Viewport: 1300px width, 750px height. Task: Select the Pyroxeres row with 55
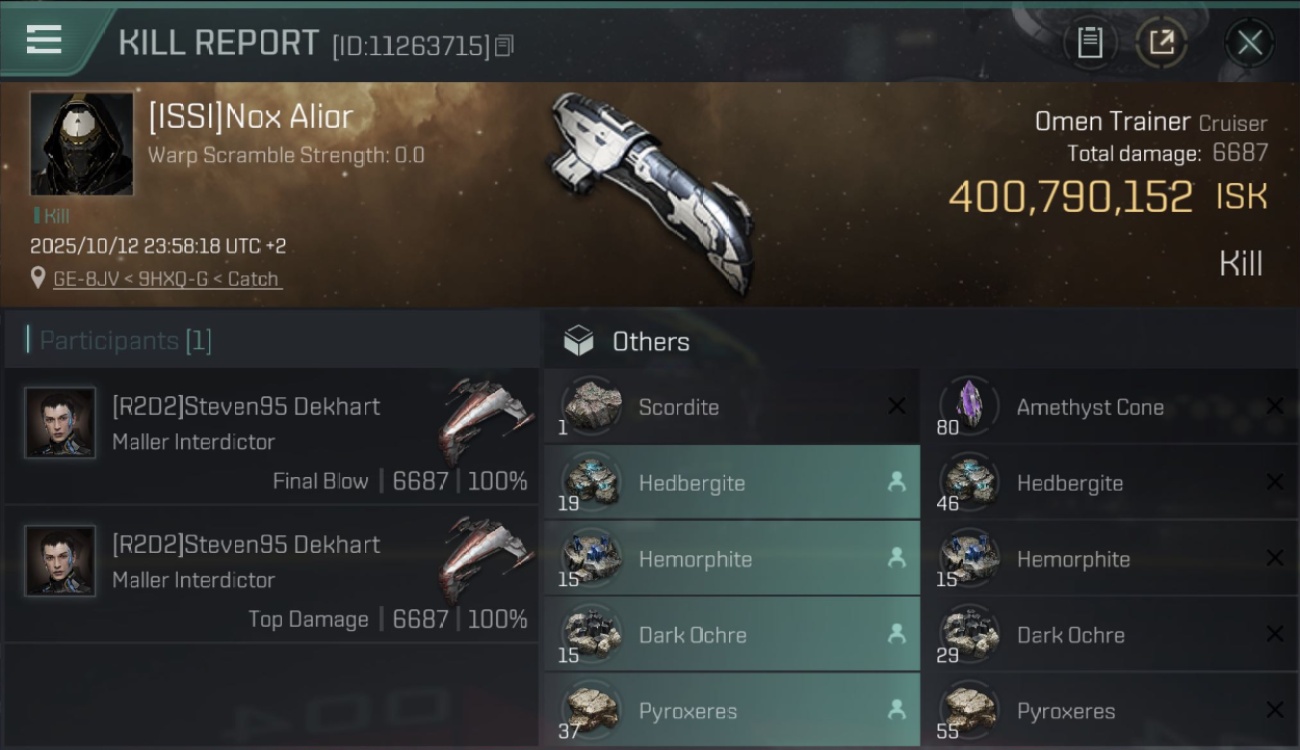pos(1110,711)
